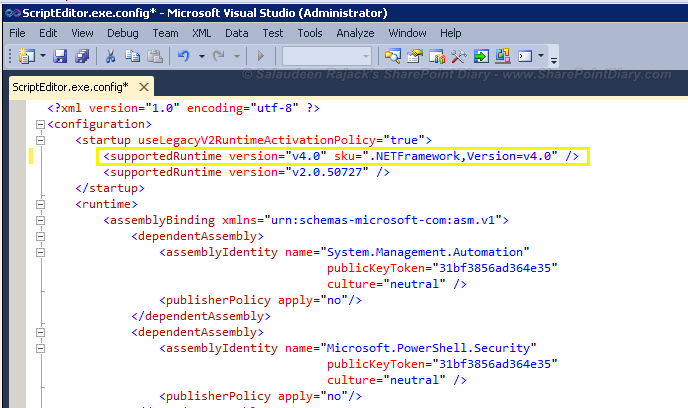Click the Command Window icon

pyautogui.click(x=525, y=56)
